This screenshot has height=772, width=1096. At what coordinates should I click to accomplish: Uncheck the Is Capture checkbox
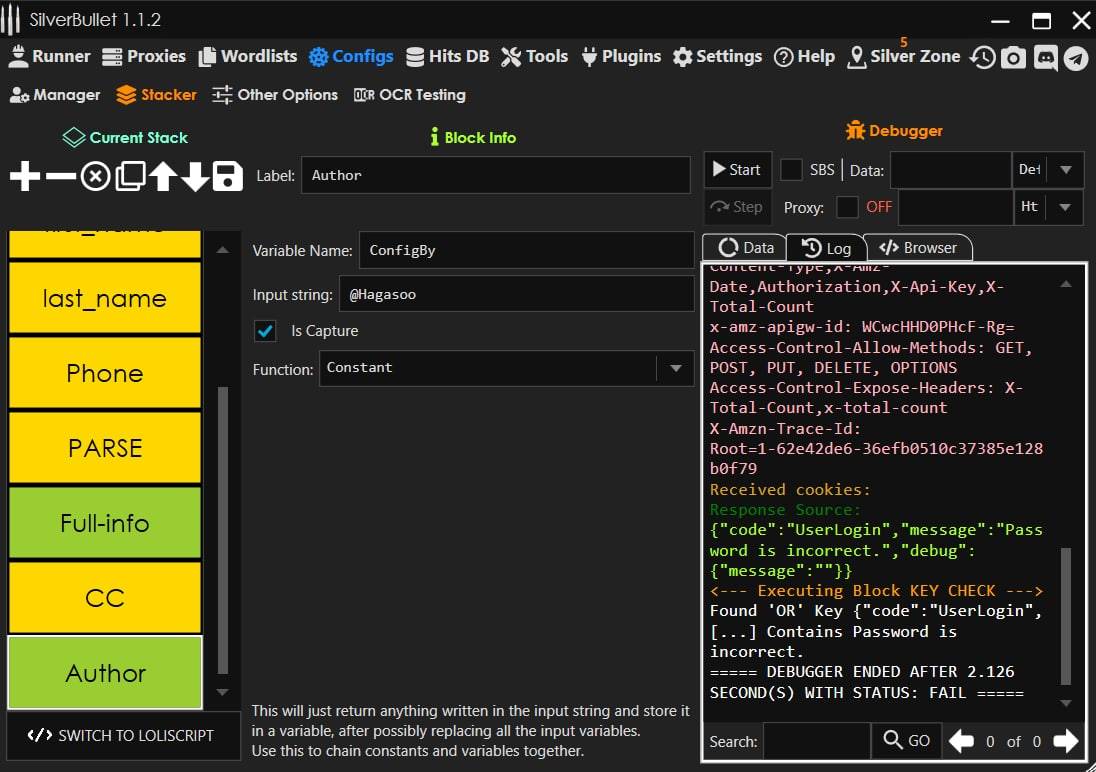[x=266, y=331]
